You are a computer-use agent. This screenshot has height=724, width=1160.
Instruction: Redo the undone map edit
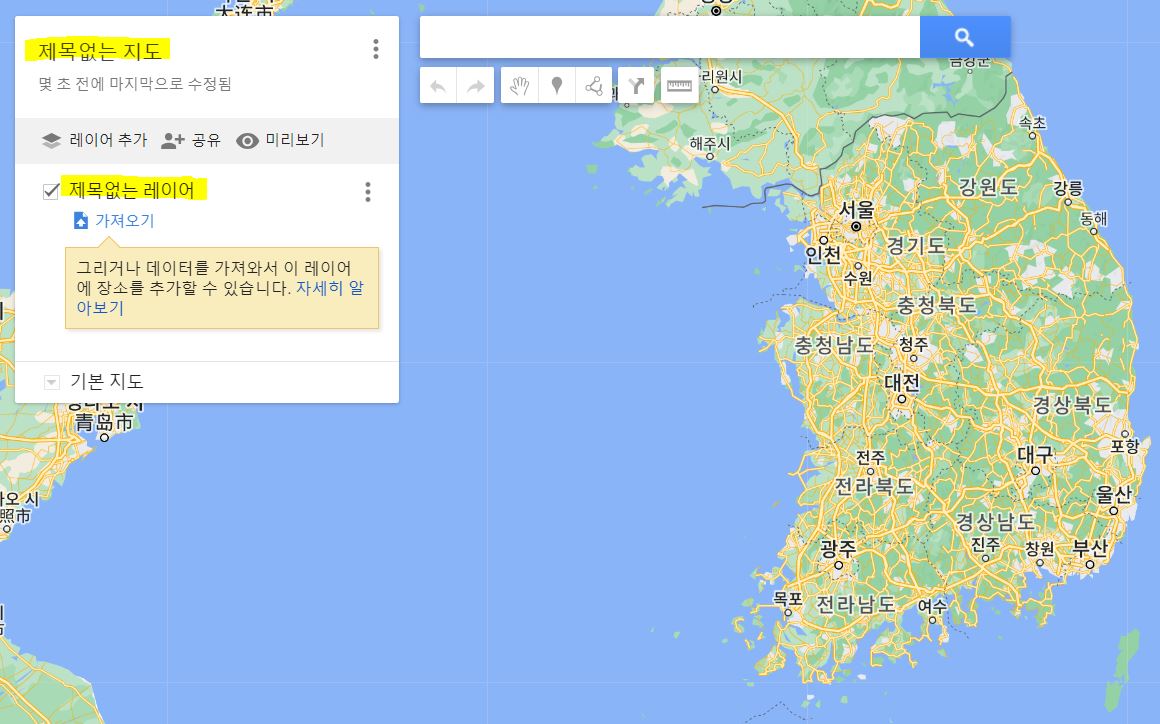[475, 84]
